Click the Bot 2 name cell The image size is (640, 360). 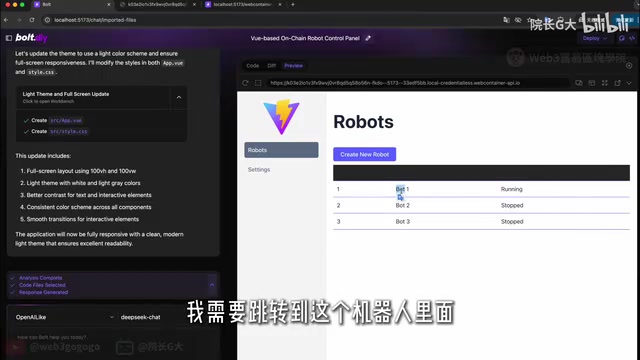pyautogui.click(x=402, y=205)
